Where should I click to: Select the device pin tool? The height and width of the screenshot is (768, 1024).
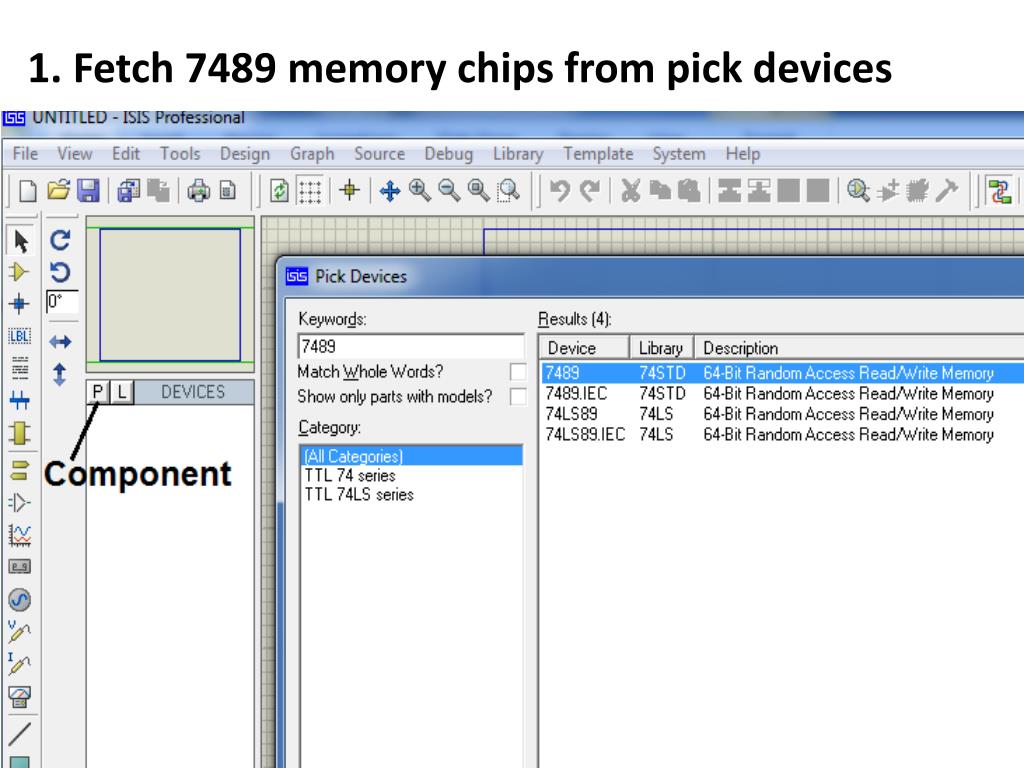pyautogui.click(x=20, y=502)
